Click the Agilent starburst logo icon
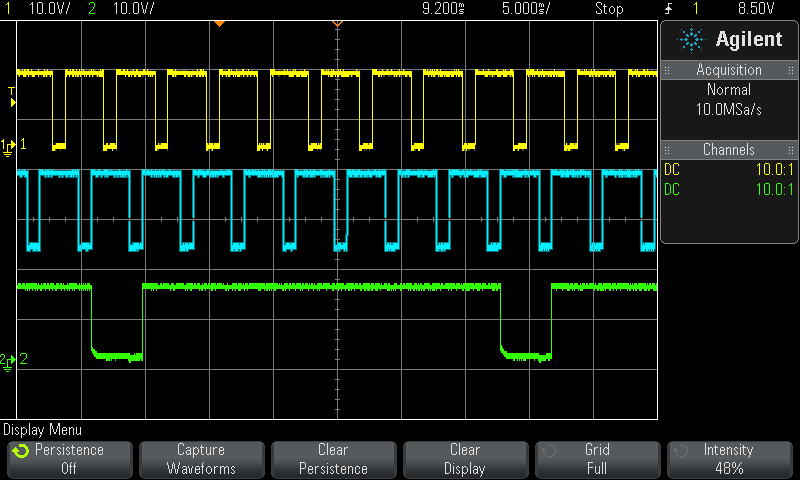The height and width of the screenshot is (480, 800). (691, 39)
